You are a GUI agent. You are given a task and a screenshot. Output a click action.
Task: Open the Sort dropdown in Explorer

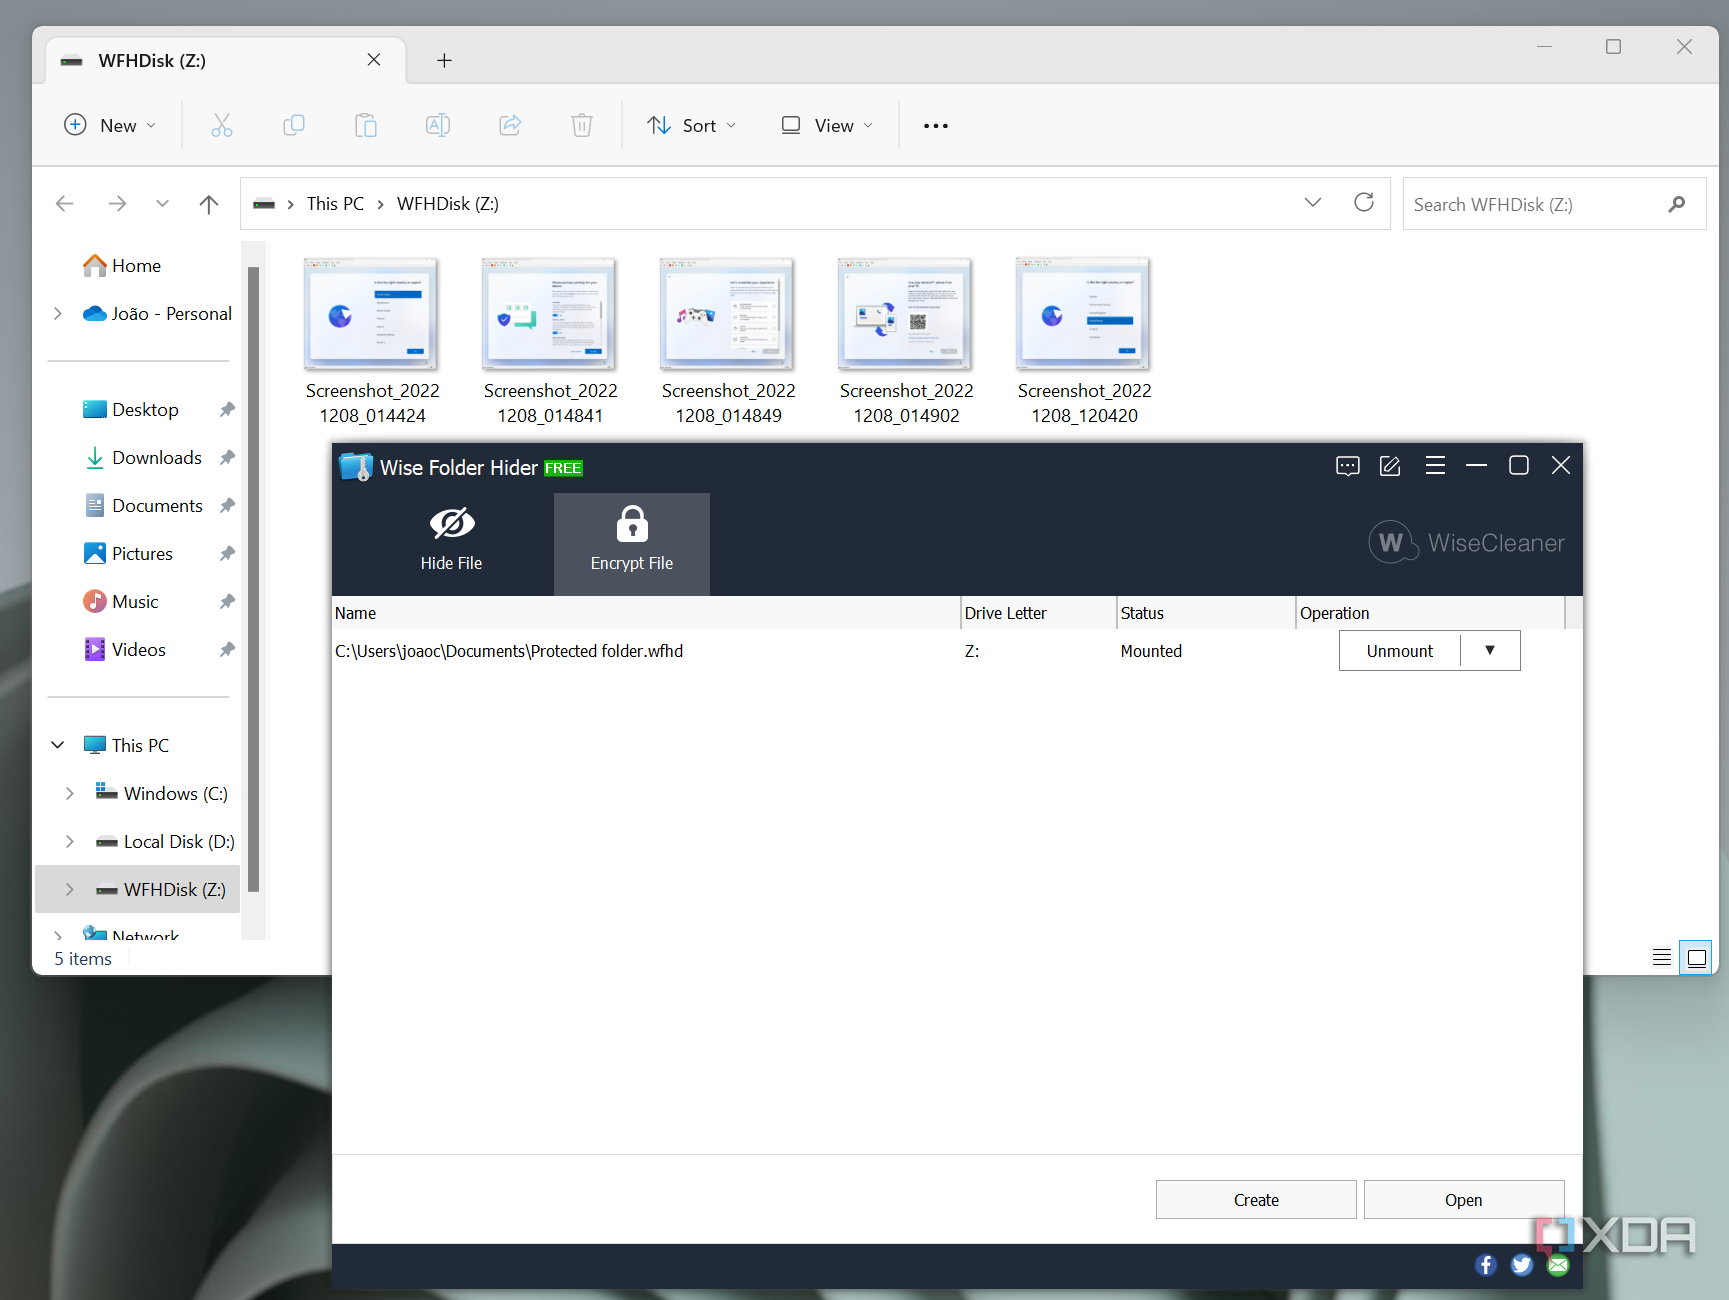(x=691, y=125)
